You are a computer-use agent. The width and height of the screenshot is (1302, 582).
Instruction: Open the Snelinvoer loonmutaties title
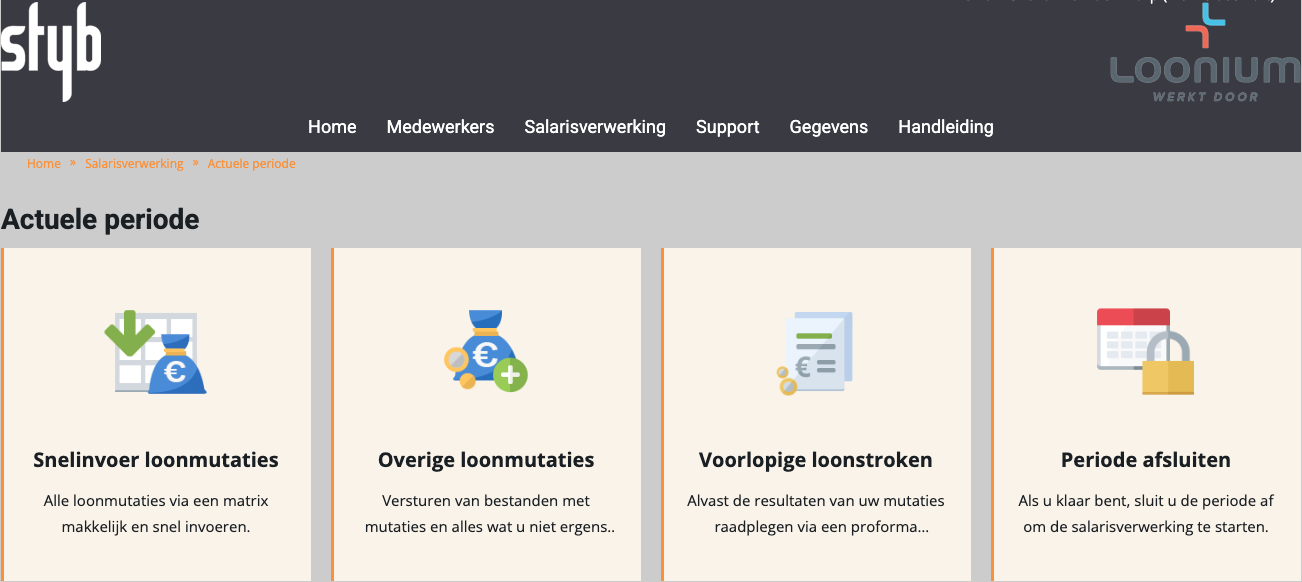(156, 460)
